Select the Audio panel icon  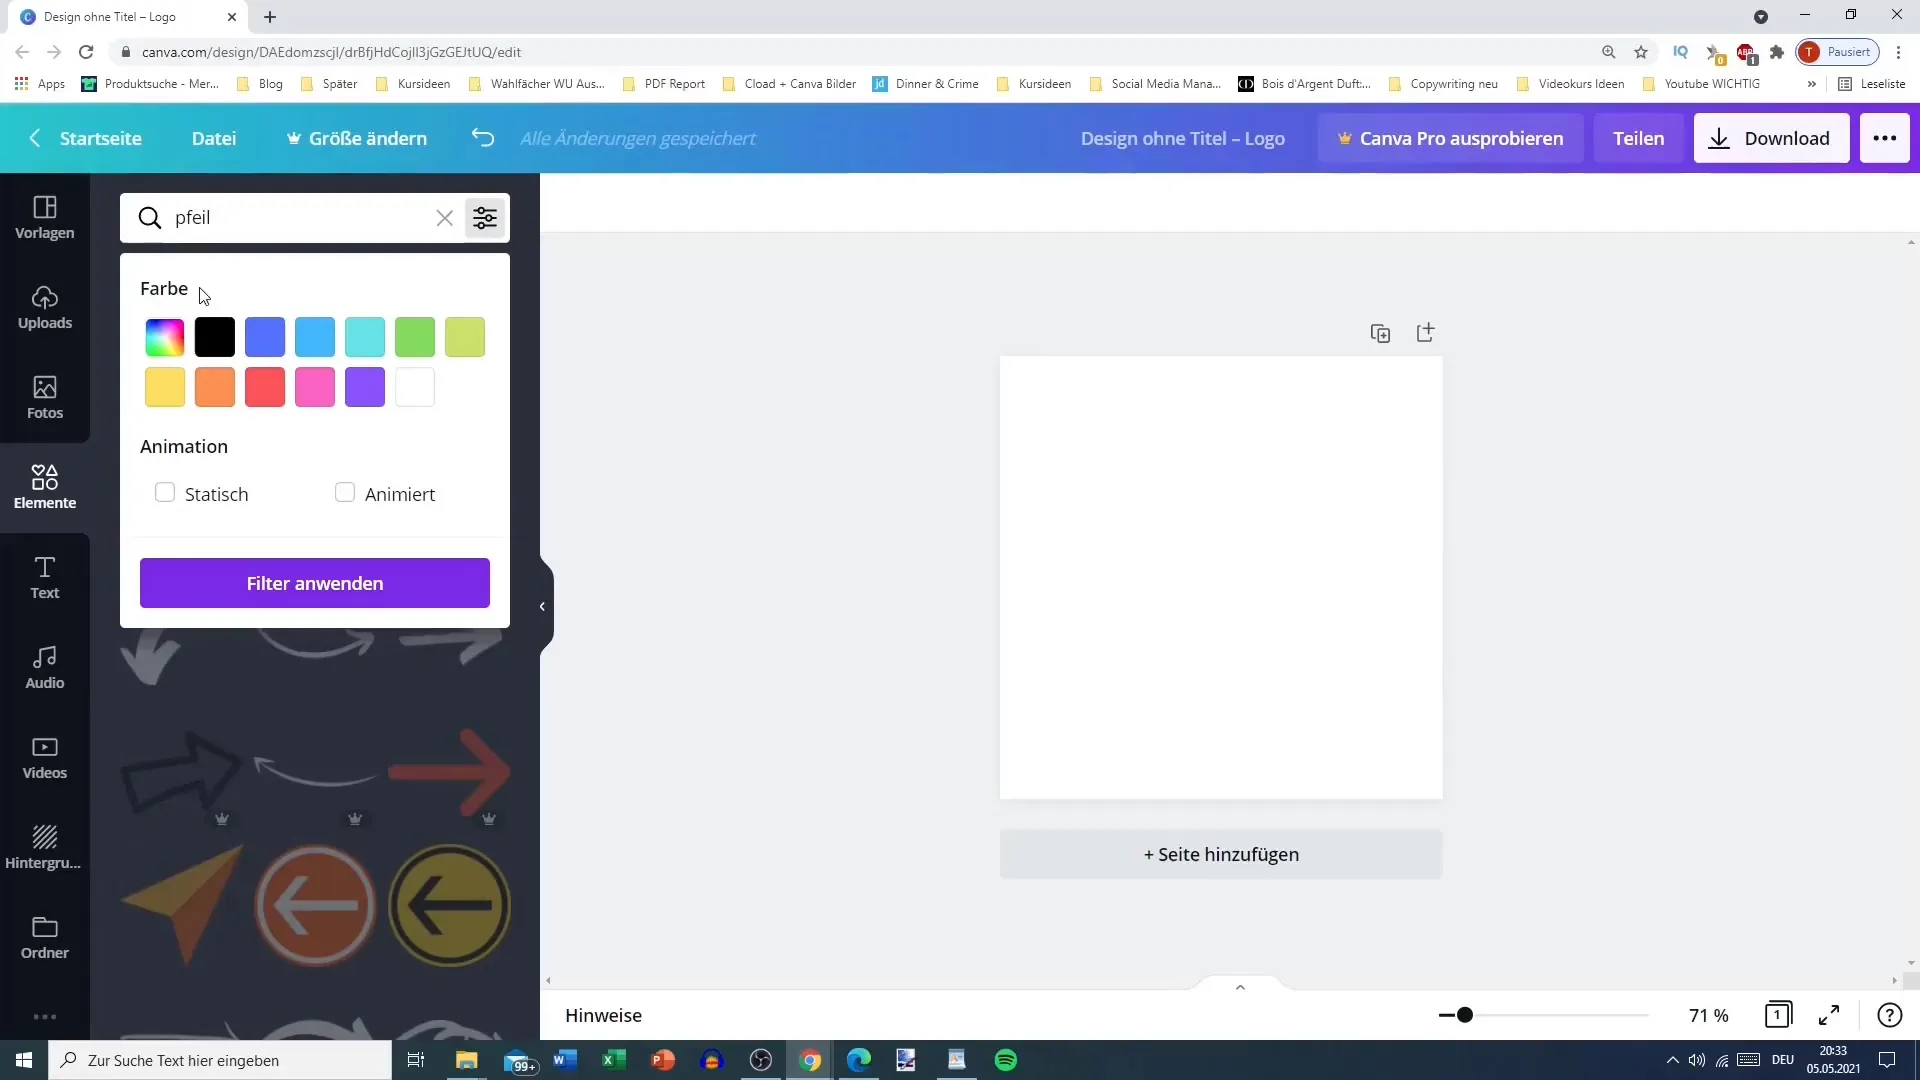tap(45, 666)
